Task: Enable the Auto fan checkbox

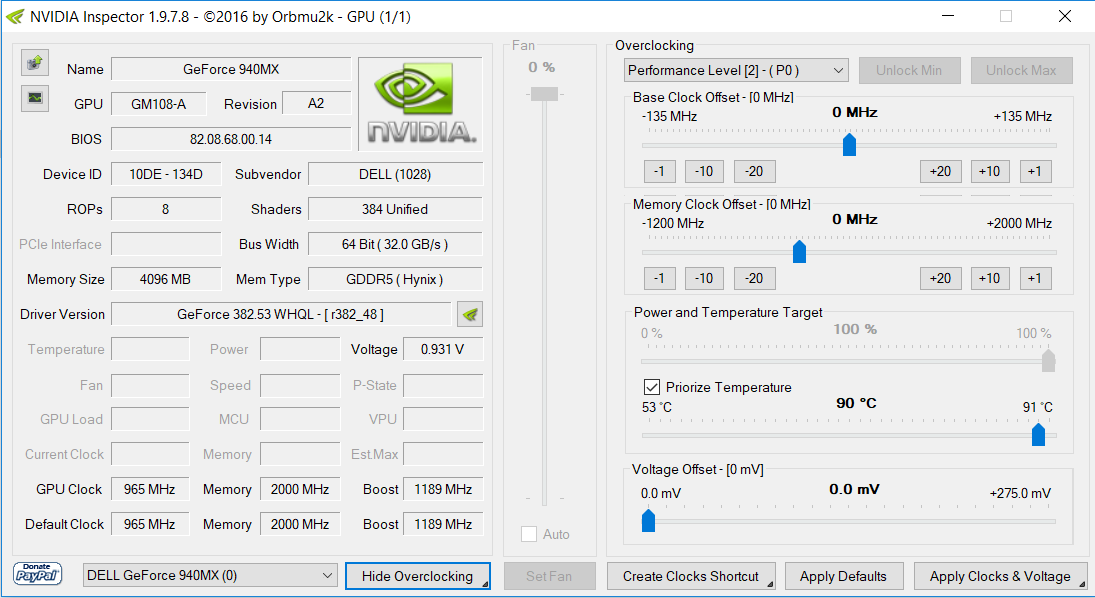Action: pos(529,534)
